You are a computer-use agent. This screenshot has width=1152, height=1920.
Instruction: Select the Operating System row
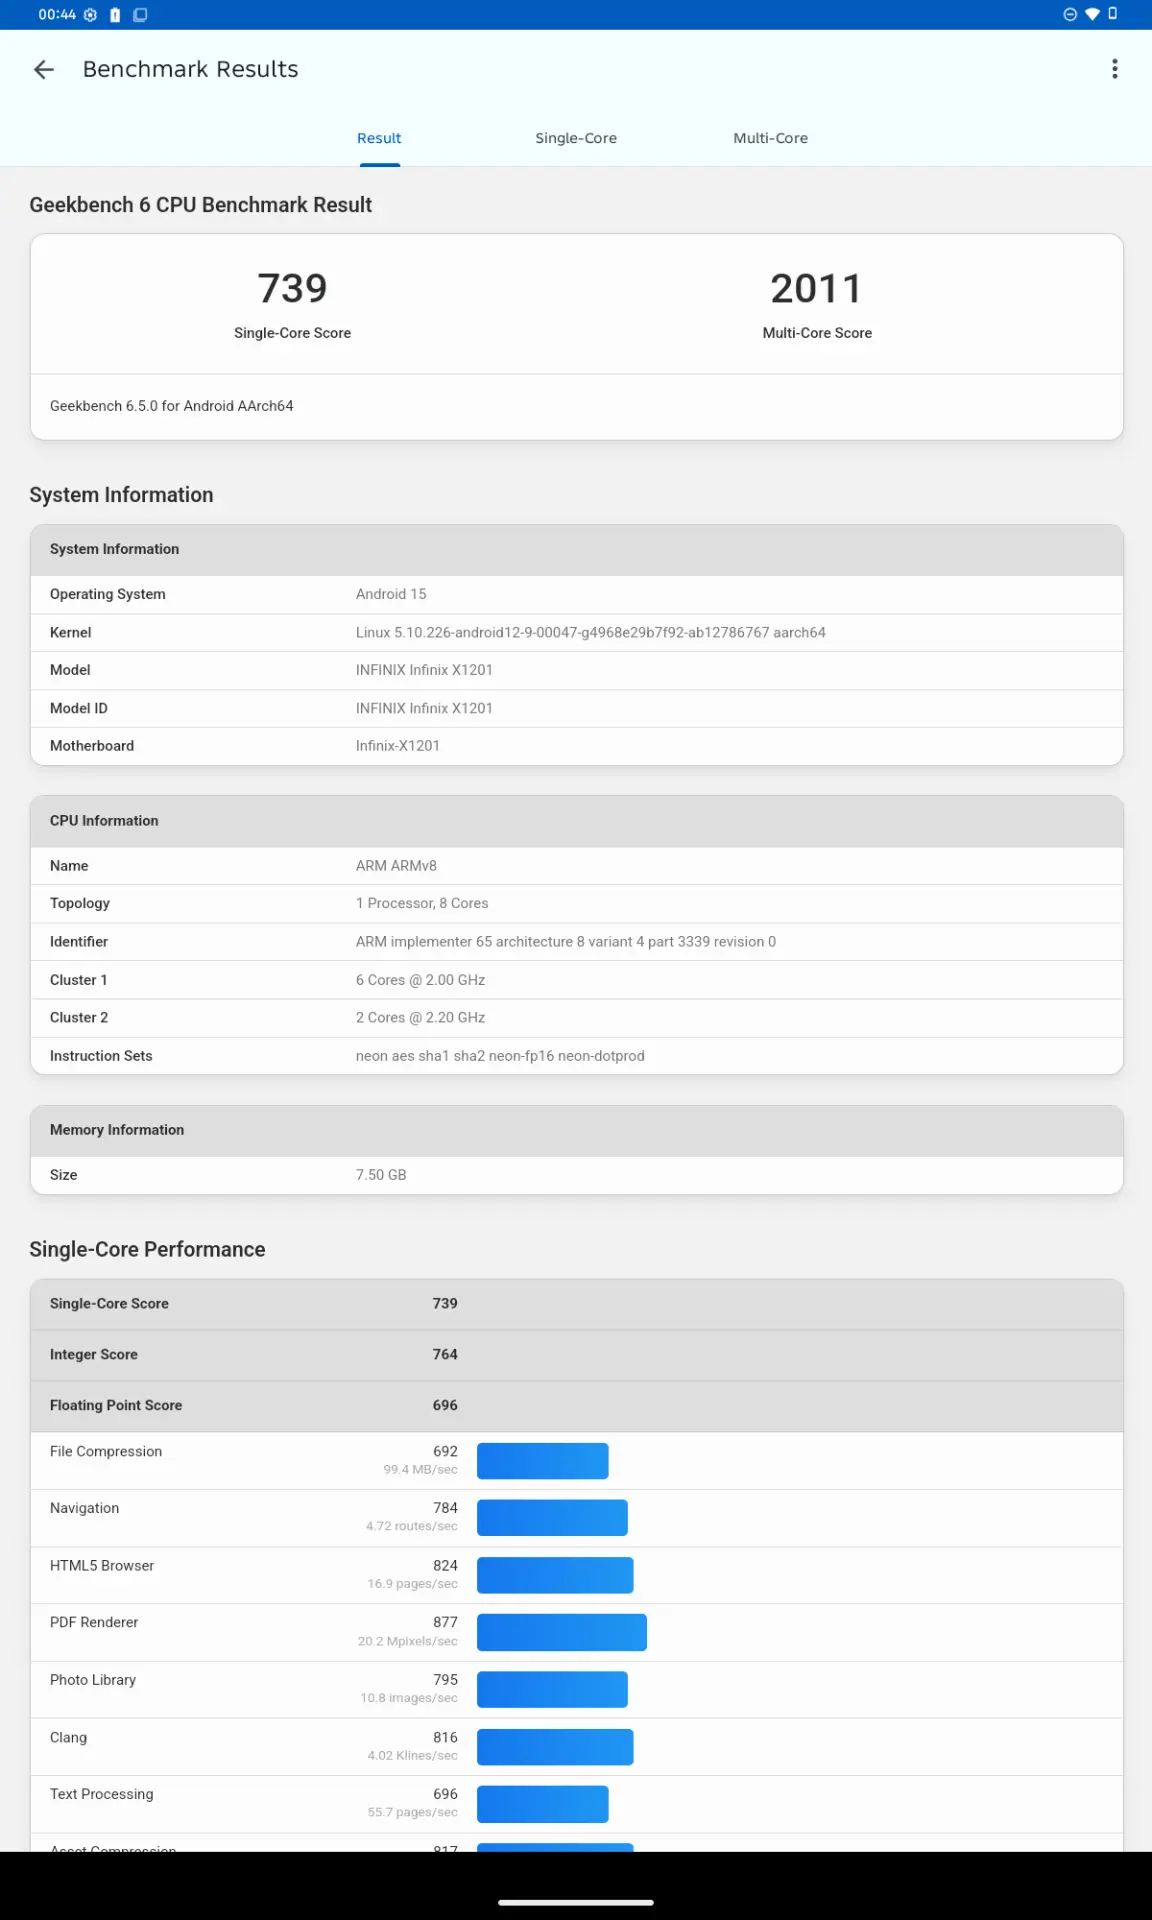576,594
